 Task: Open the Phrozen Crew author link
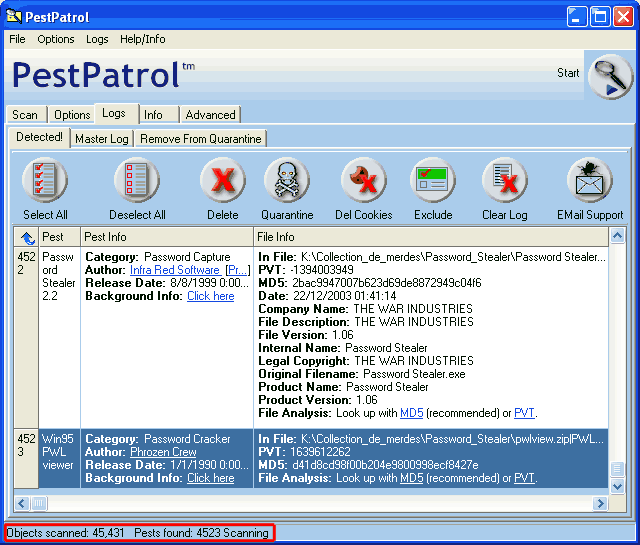click(163, 452)
